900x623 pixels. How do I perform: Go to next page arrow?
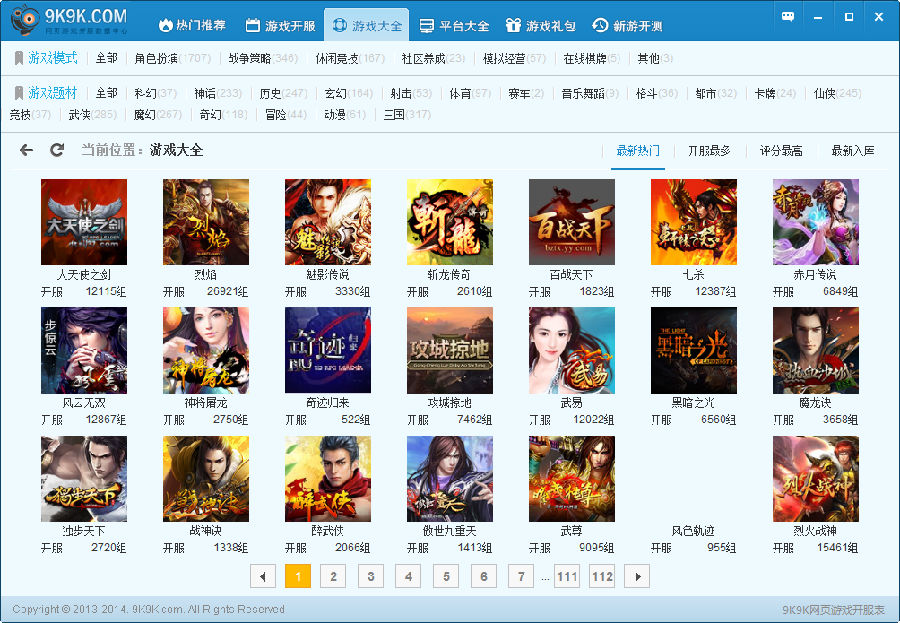click(637, 576)
